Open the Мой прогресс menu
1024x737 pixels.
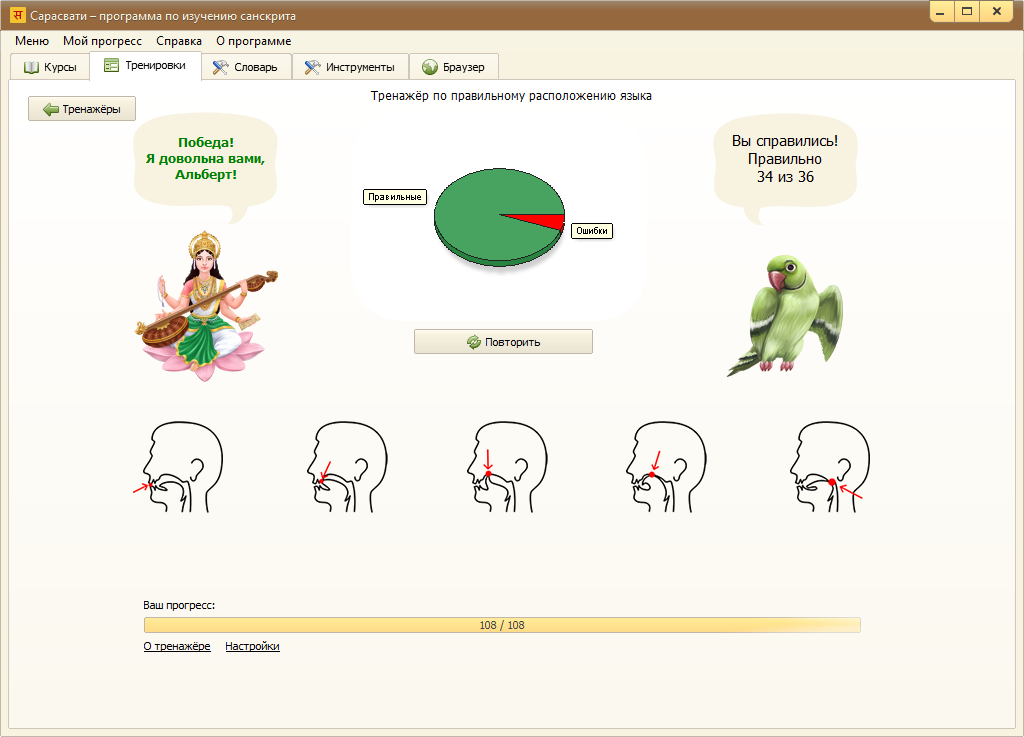102,41
